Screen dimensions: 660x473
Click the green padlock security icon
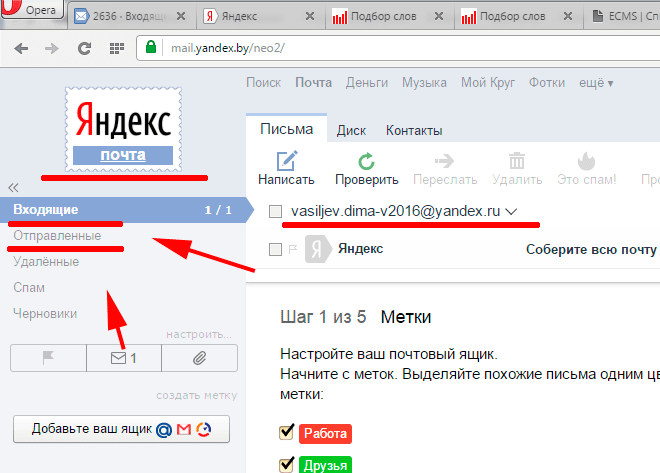(151, 47)
